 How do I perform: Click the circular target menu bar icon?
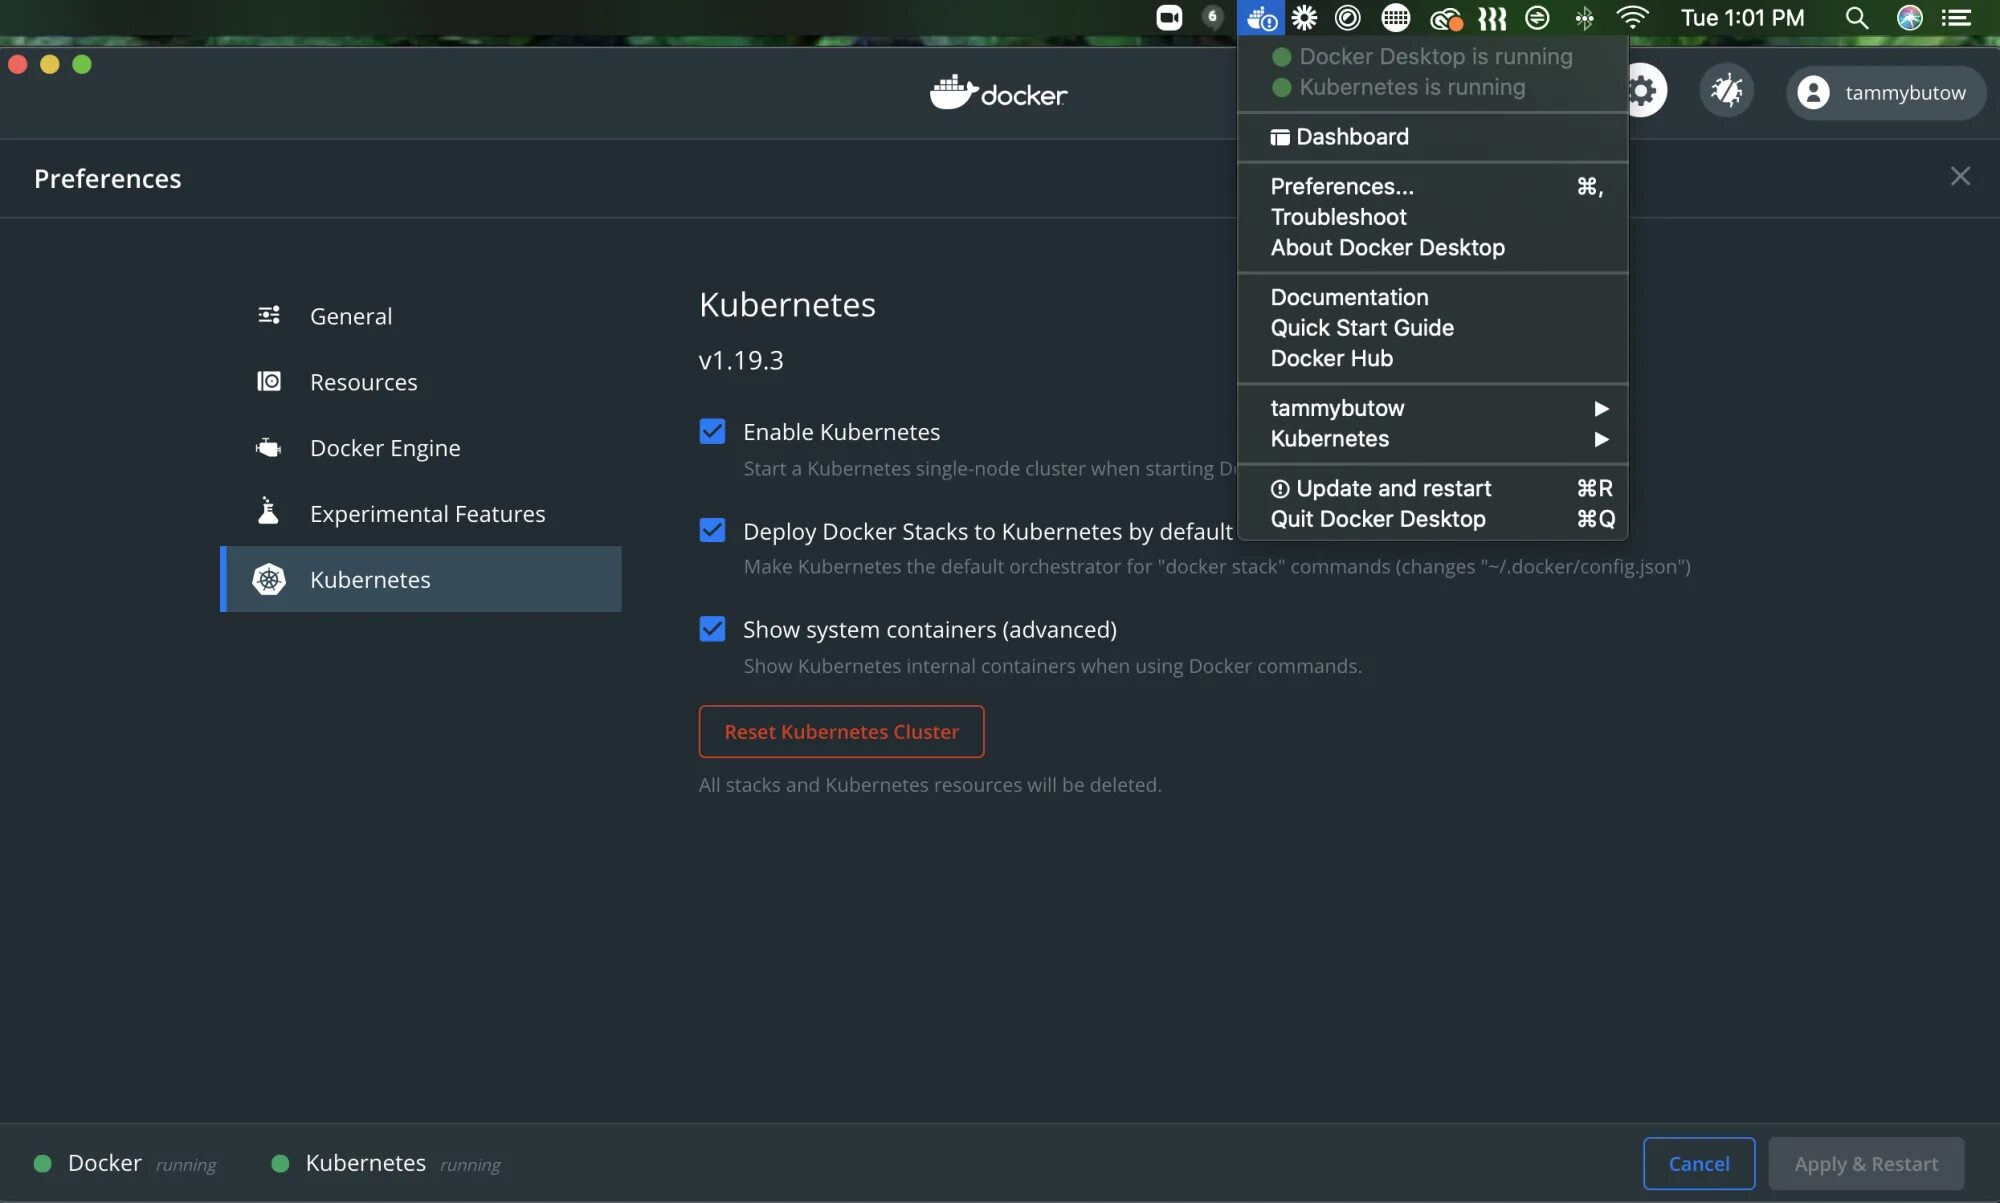pyautogui.click(x=1348, y=18)
